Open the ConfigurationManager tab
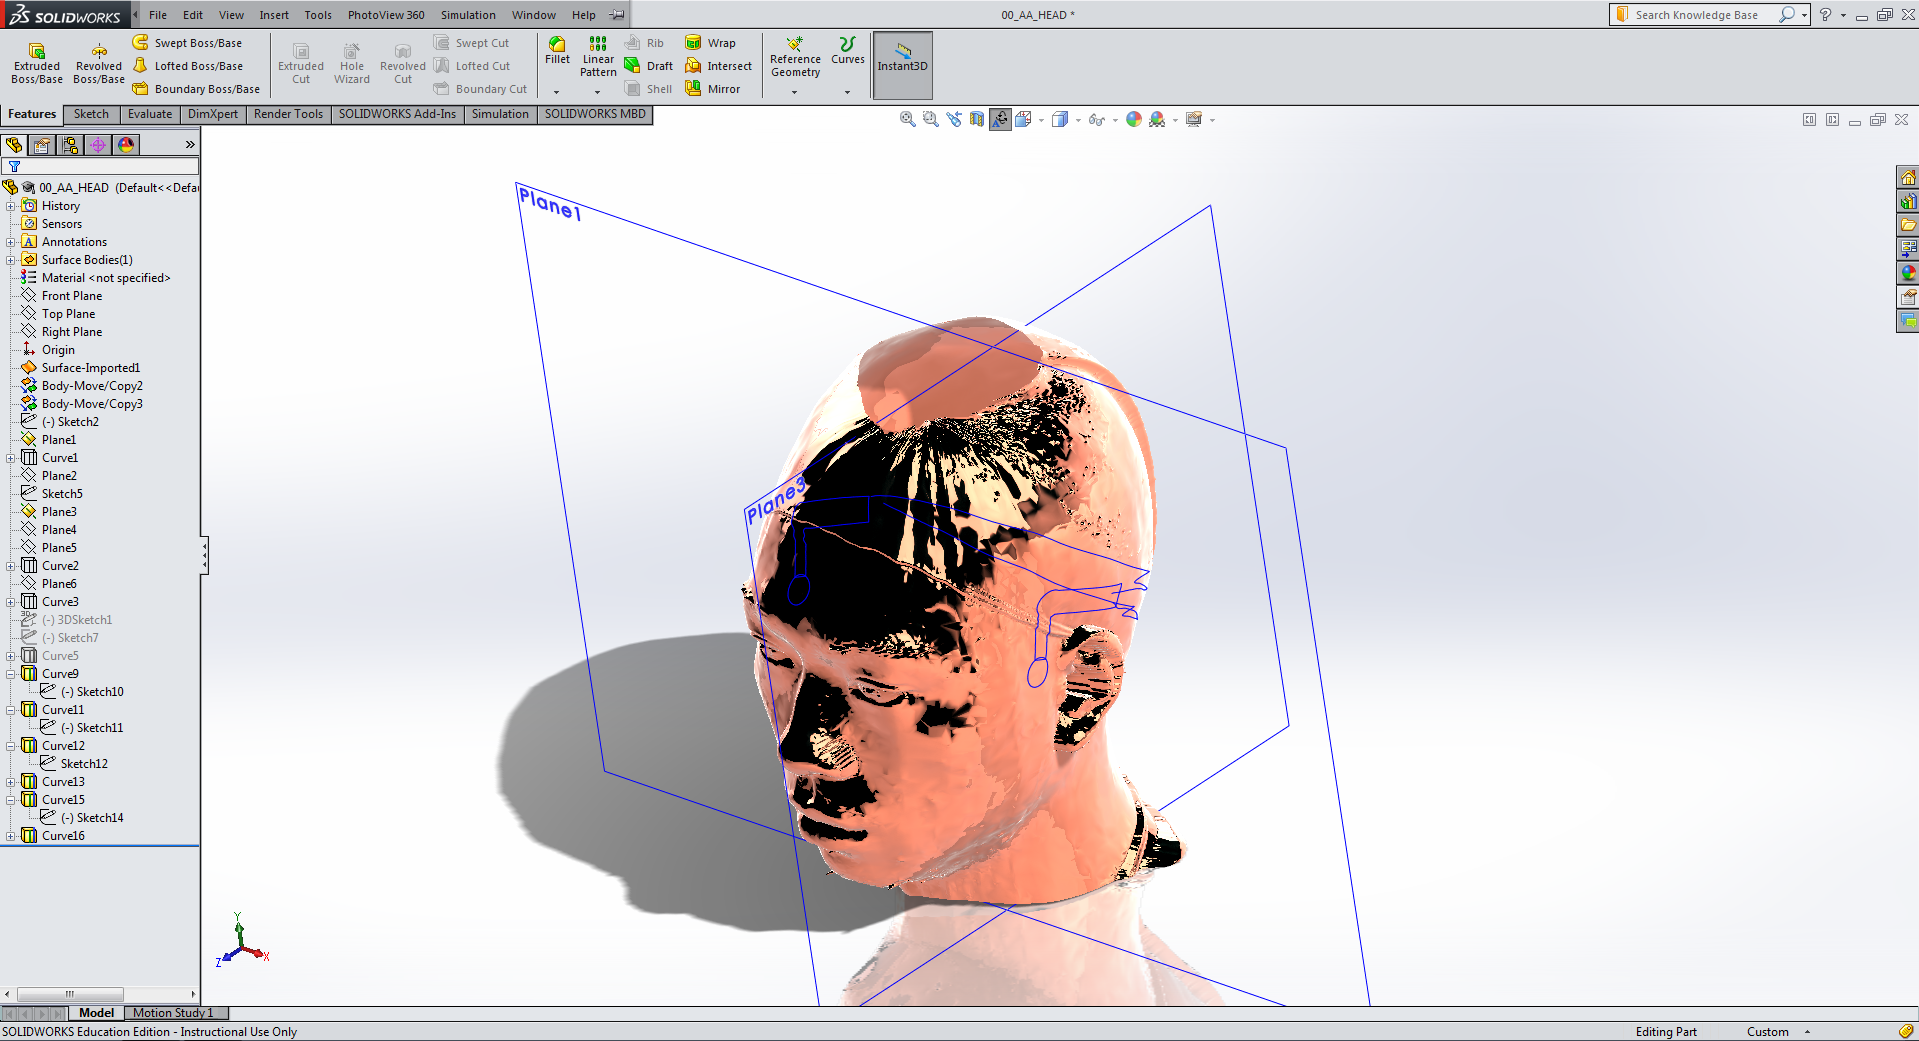Viewport: 1919px width, 1041px height. (x=70, y=145)
